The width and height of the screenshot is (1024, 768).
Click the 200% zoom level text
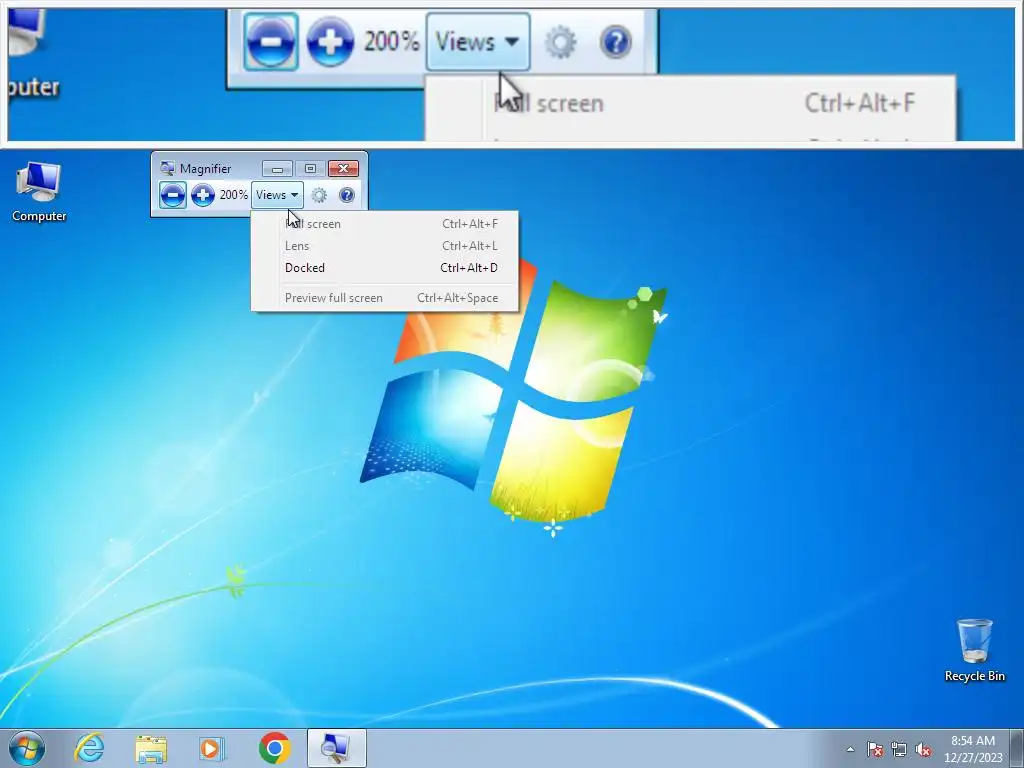(234, 195)
